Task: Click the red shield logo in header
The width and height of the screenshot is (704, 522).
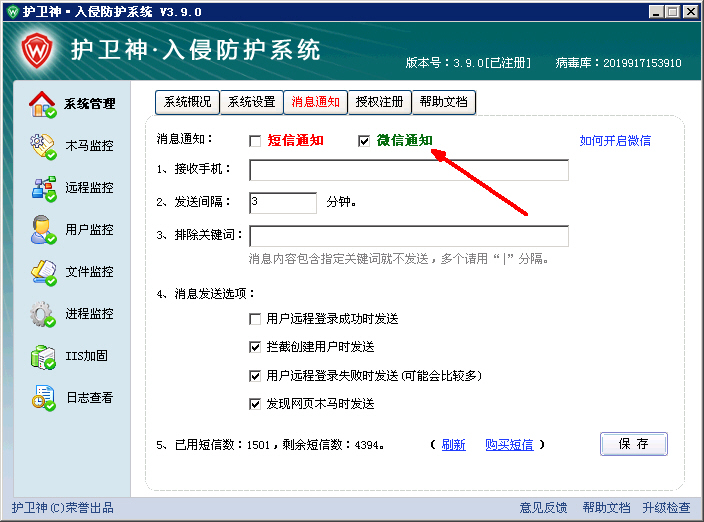Action: point(37,50)
